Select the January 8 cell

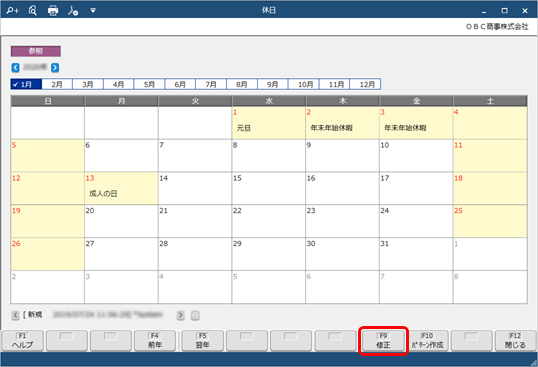click(x=269, y=156)
